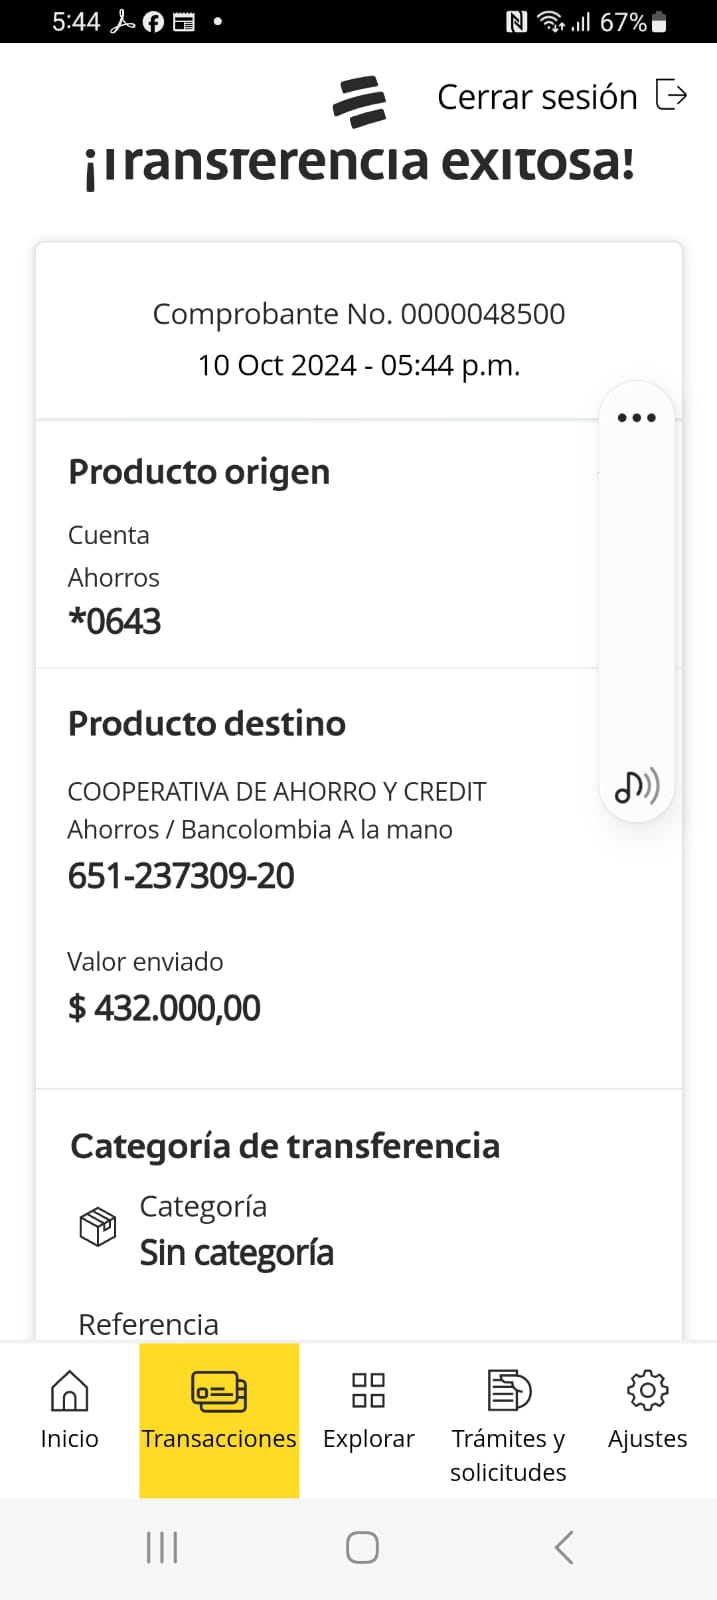Screen dimensions: 717x1600
Task: Tap the Ajustes gear icon
Action: pyautogui.click(x=647, y=1390)
